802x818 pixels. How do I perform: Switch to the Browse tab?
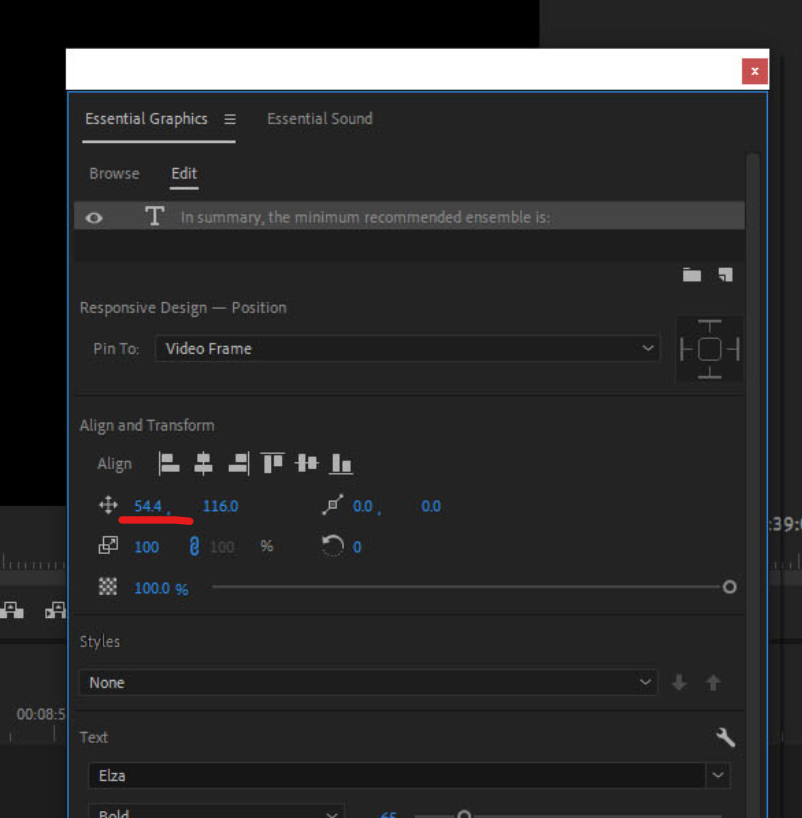click(113, 173)
